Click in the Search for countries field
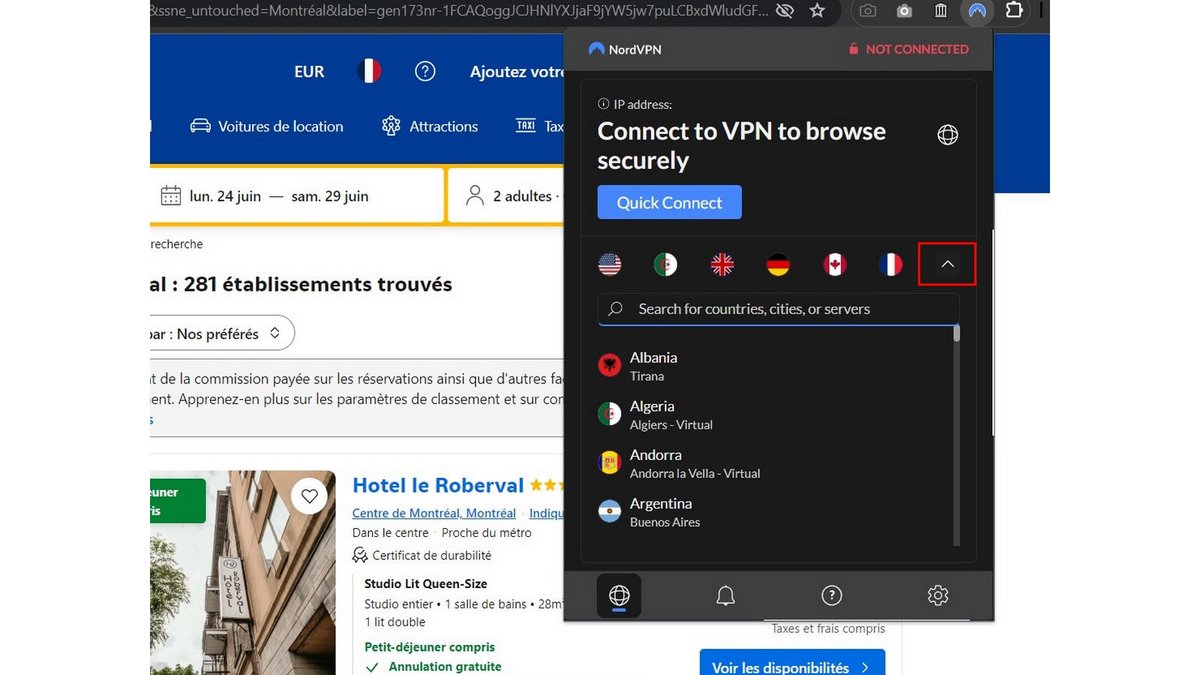Viewport: 1200px width, 675px height. (778, 309)
